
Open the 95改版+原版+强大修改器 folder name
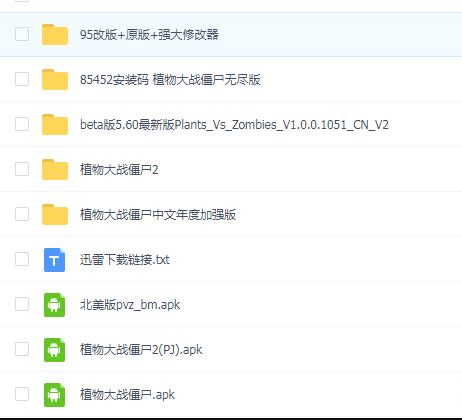pos(149,34)
